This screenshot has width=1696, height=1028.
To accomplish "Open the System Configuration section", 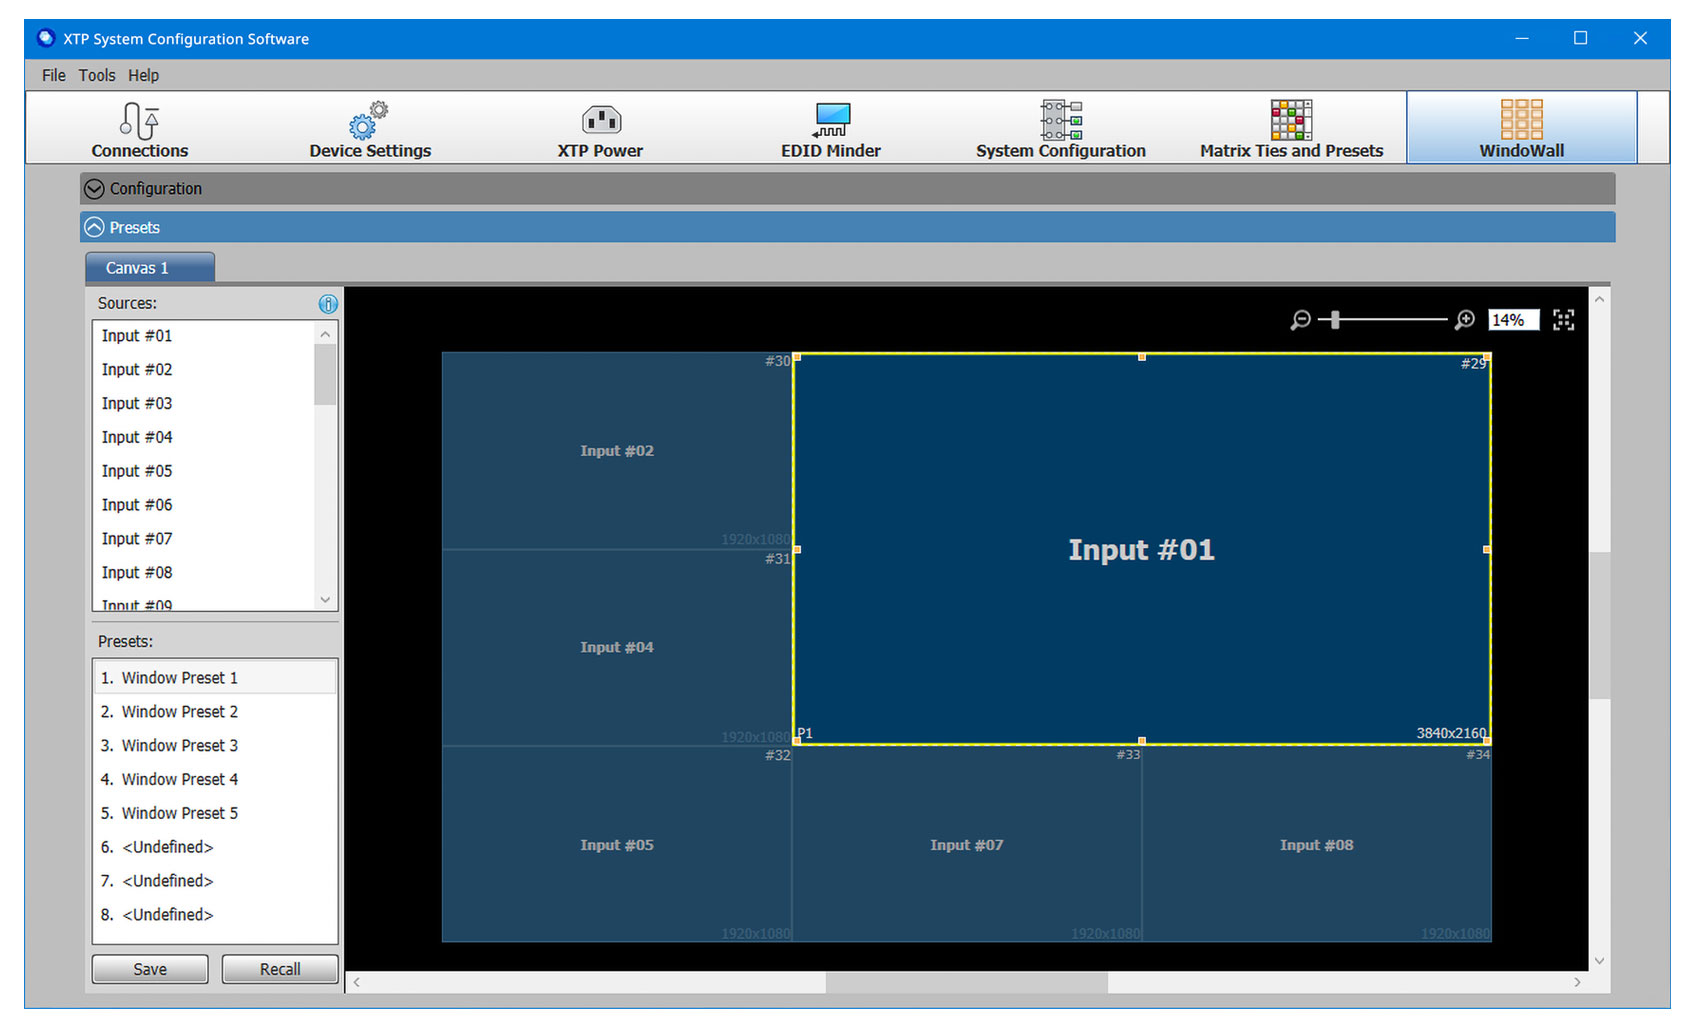I will click(x=1061, y=128).
